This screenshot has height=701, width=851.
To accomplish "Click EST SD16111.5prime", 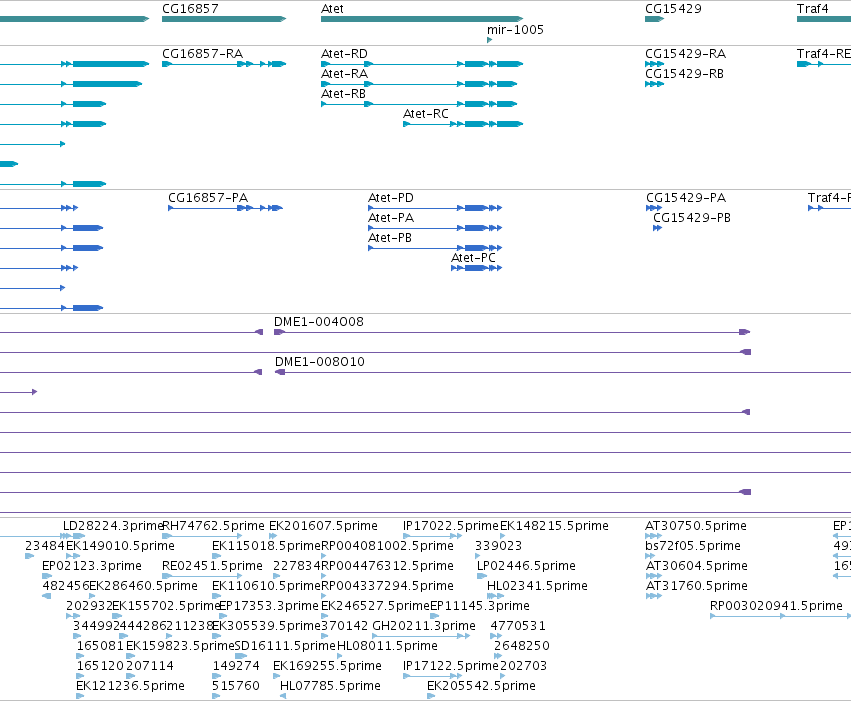I will click(x=285, y=646).
